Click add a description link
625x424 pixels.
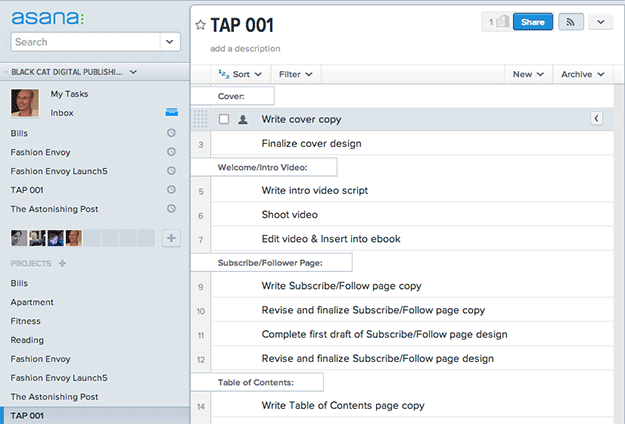click(245, 48)
